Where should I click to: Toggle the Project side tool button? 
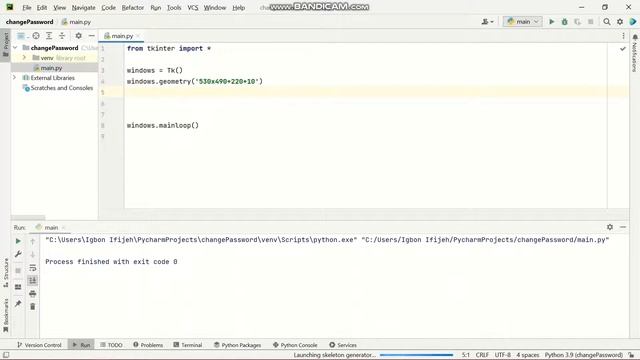point(5,45)
